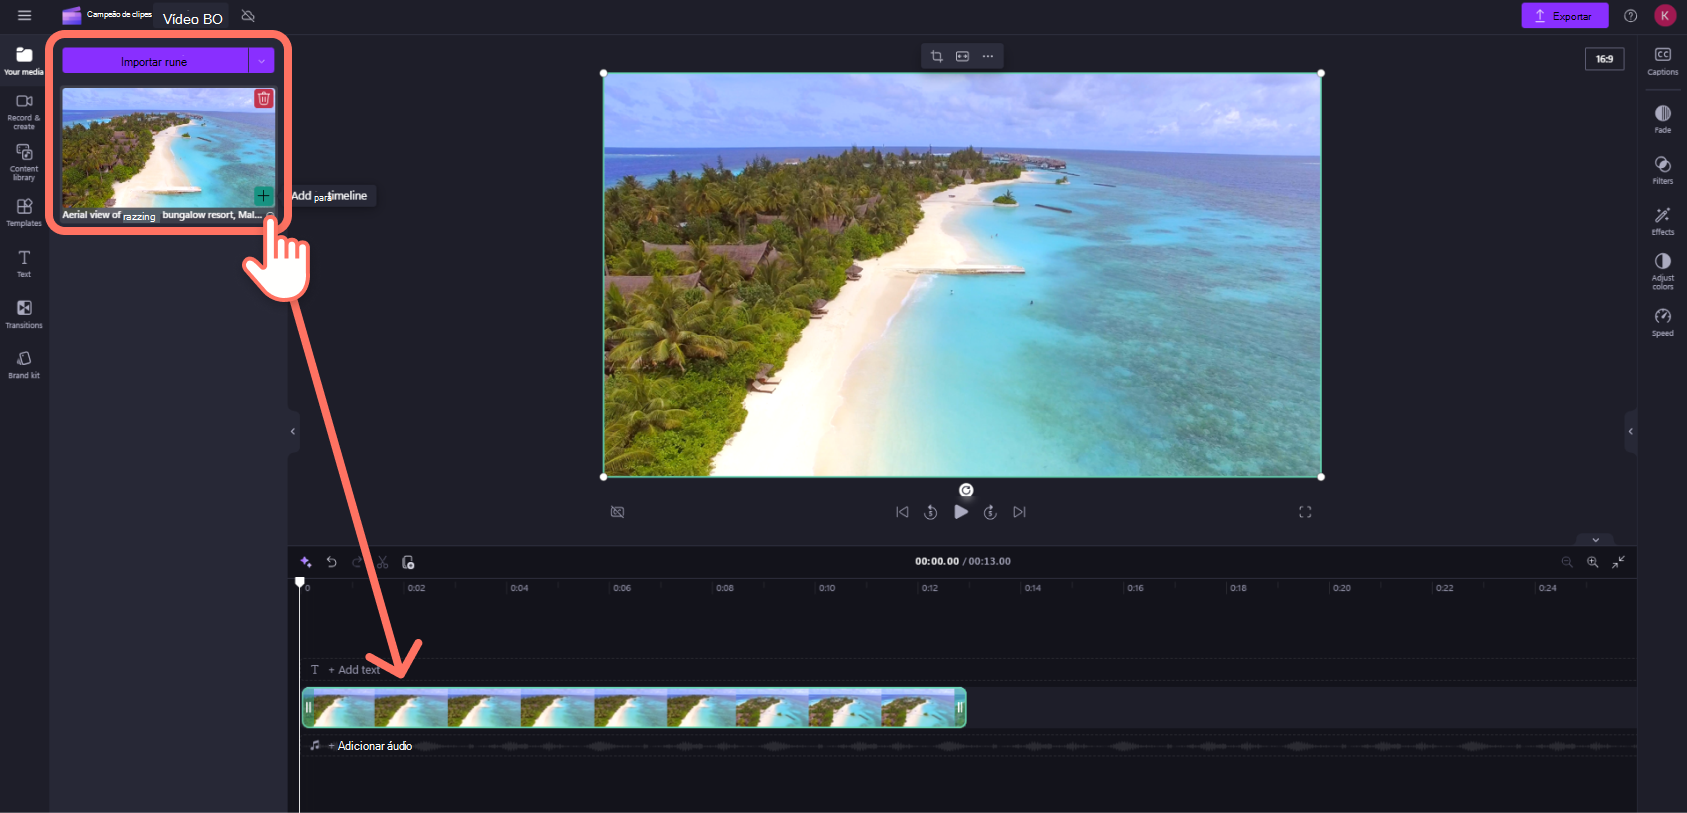Open the hamburger main menu

point(24,15)
